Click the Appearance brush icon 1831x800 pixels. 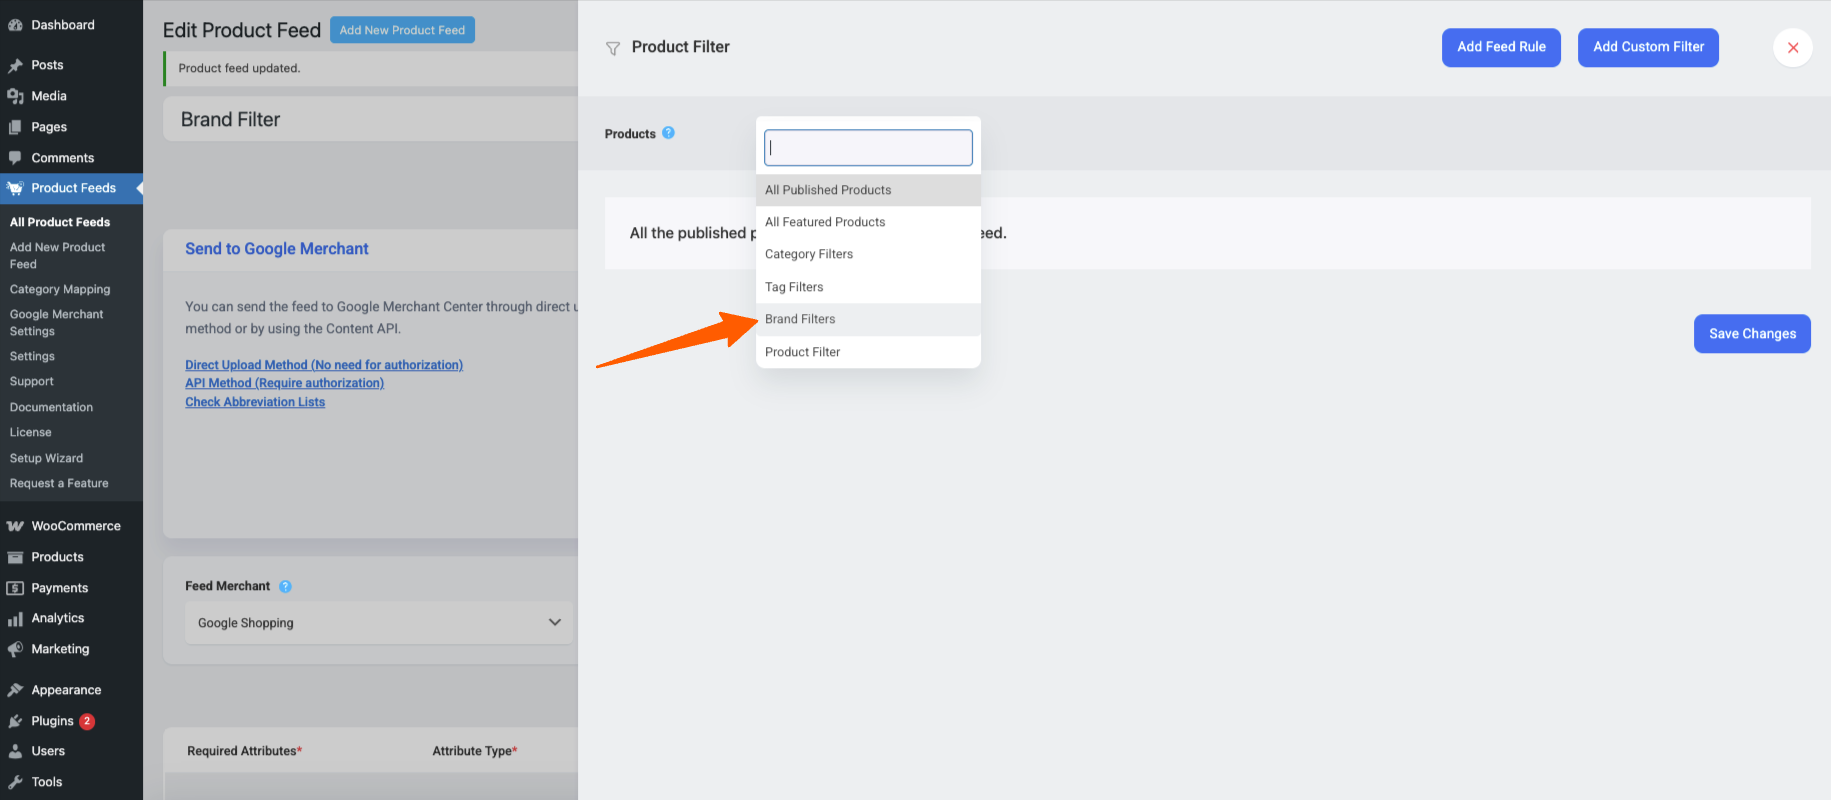(15, 690)
